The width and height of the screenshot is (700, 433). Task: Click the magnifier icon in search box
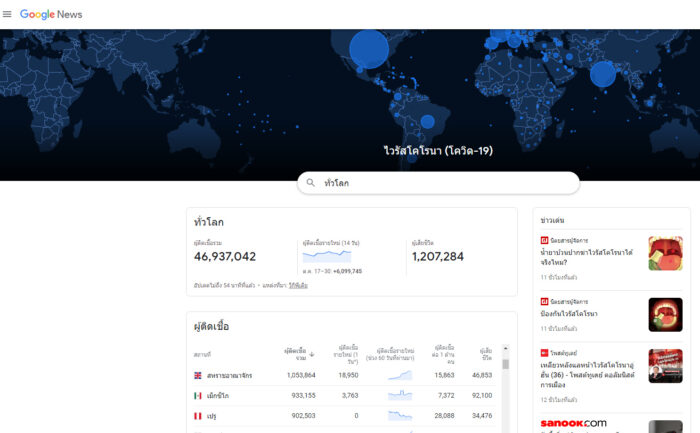tap(311, 183)
